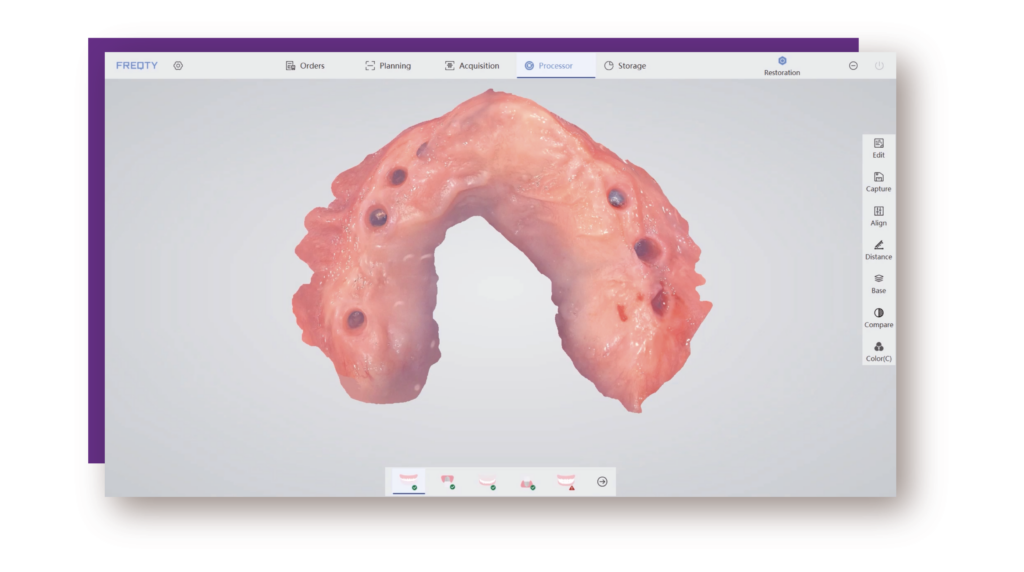Switch to the Orders tab
This screenshot has width=1024, height=572.
click(305, 65)
